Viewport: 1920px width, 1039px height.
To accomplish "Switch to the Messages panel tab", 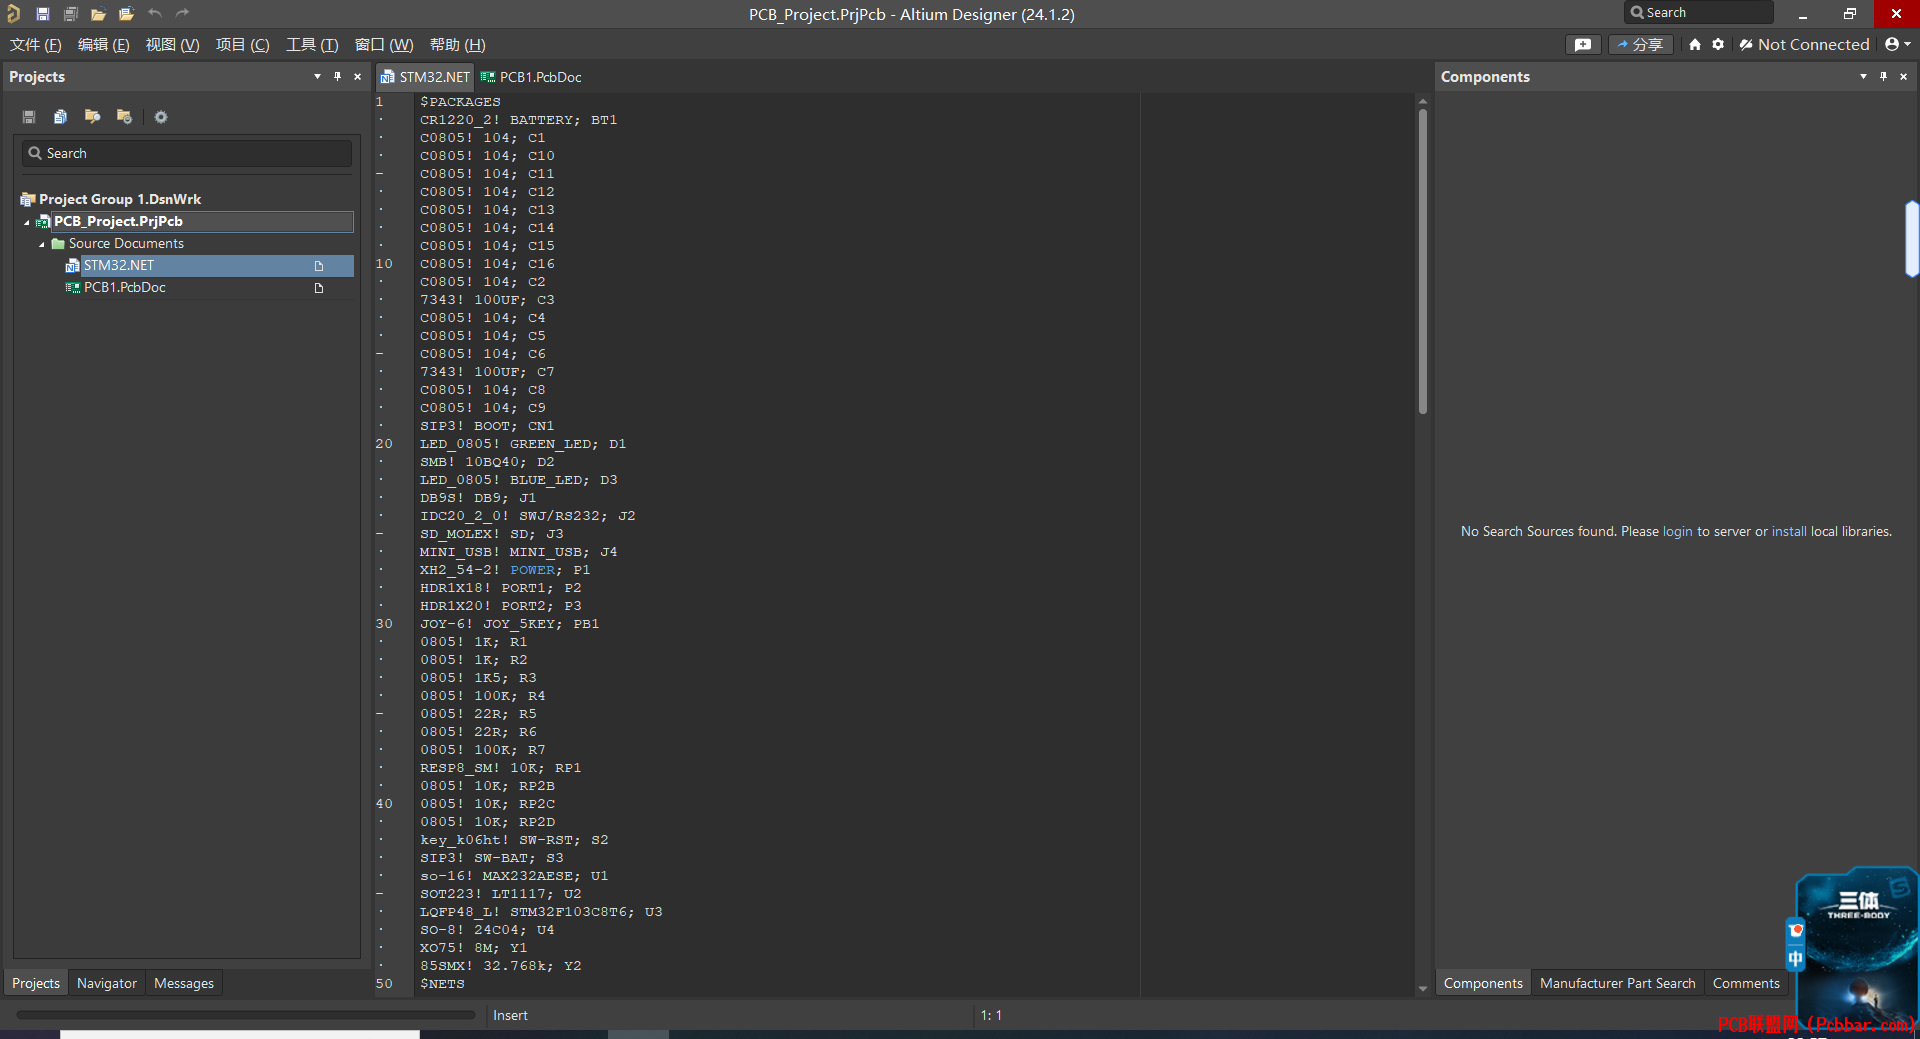I will (184, 984).
